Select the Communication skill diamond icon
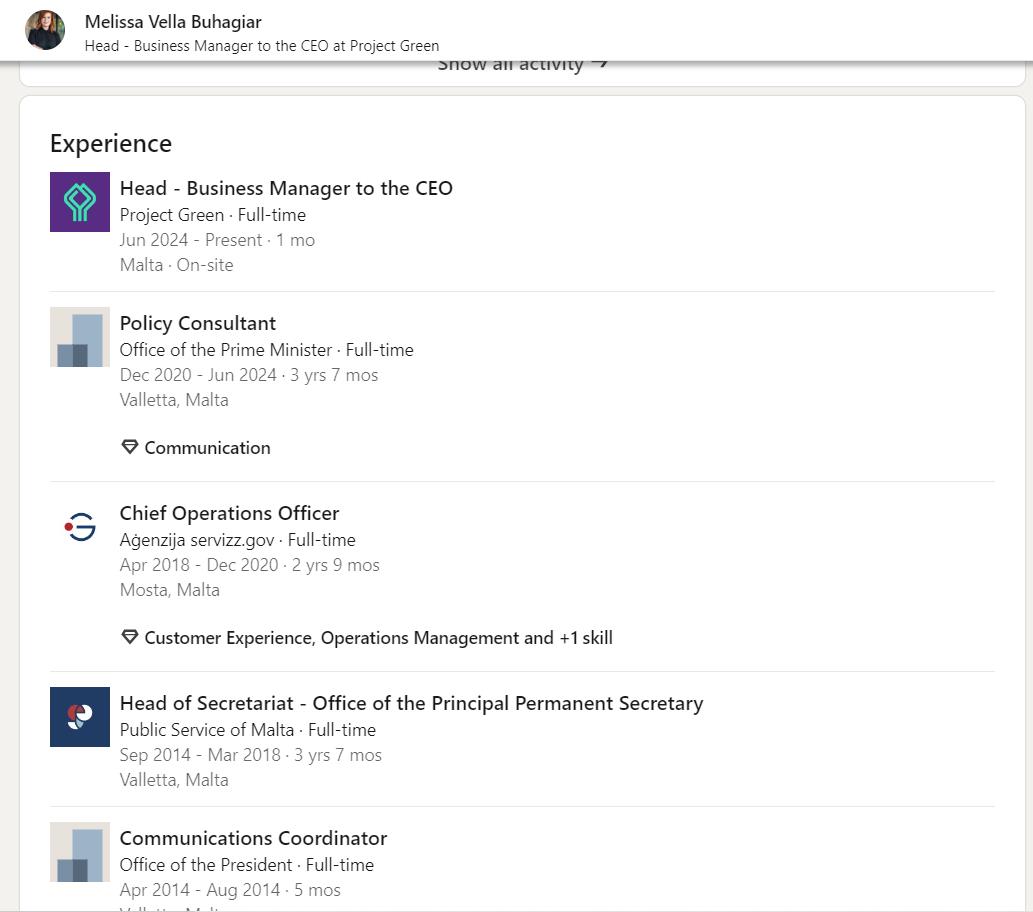1033x912 pixels. (x=130, y=447)
